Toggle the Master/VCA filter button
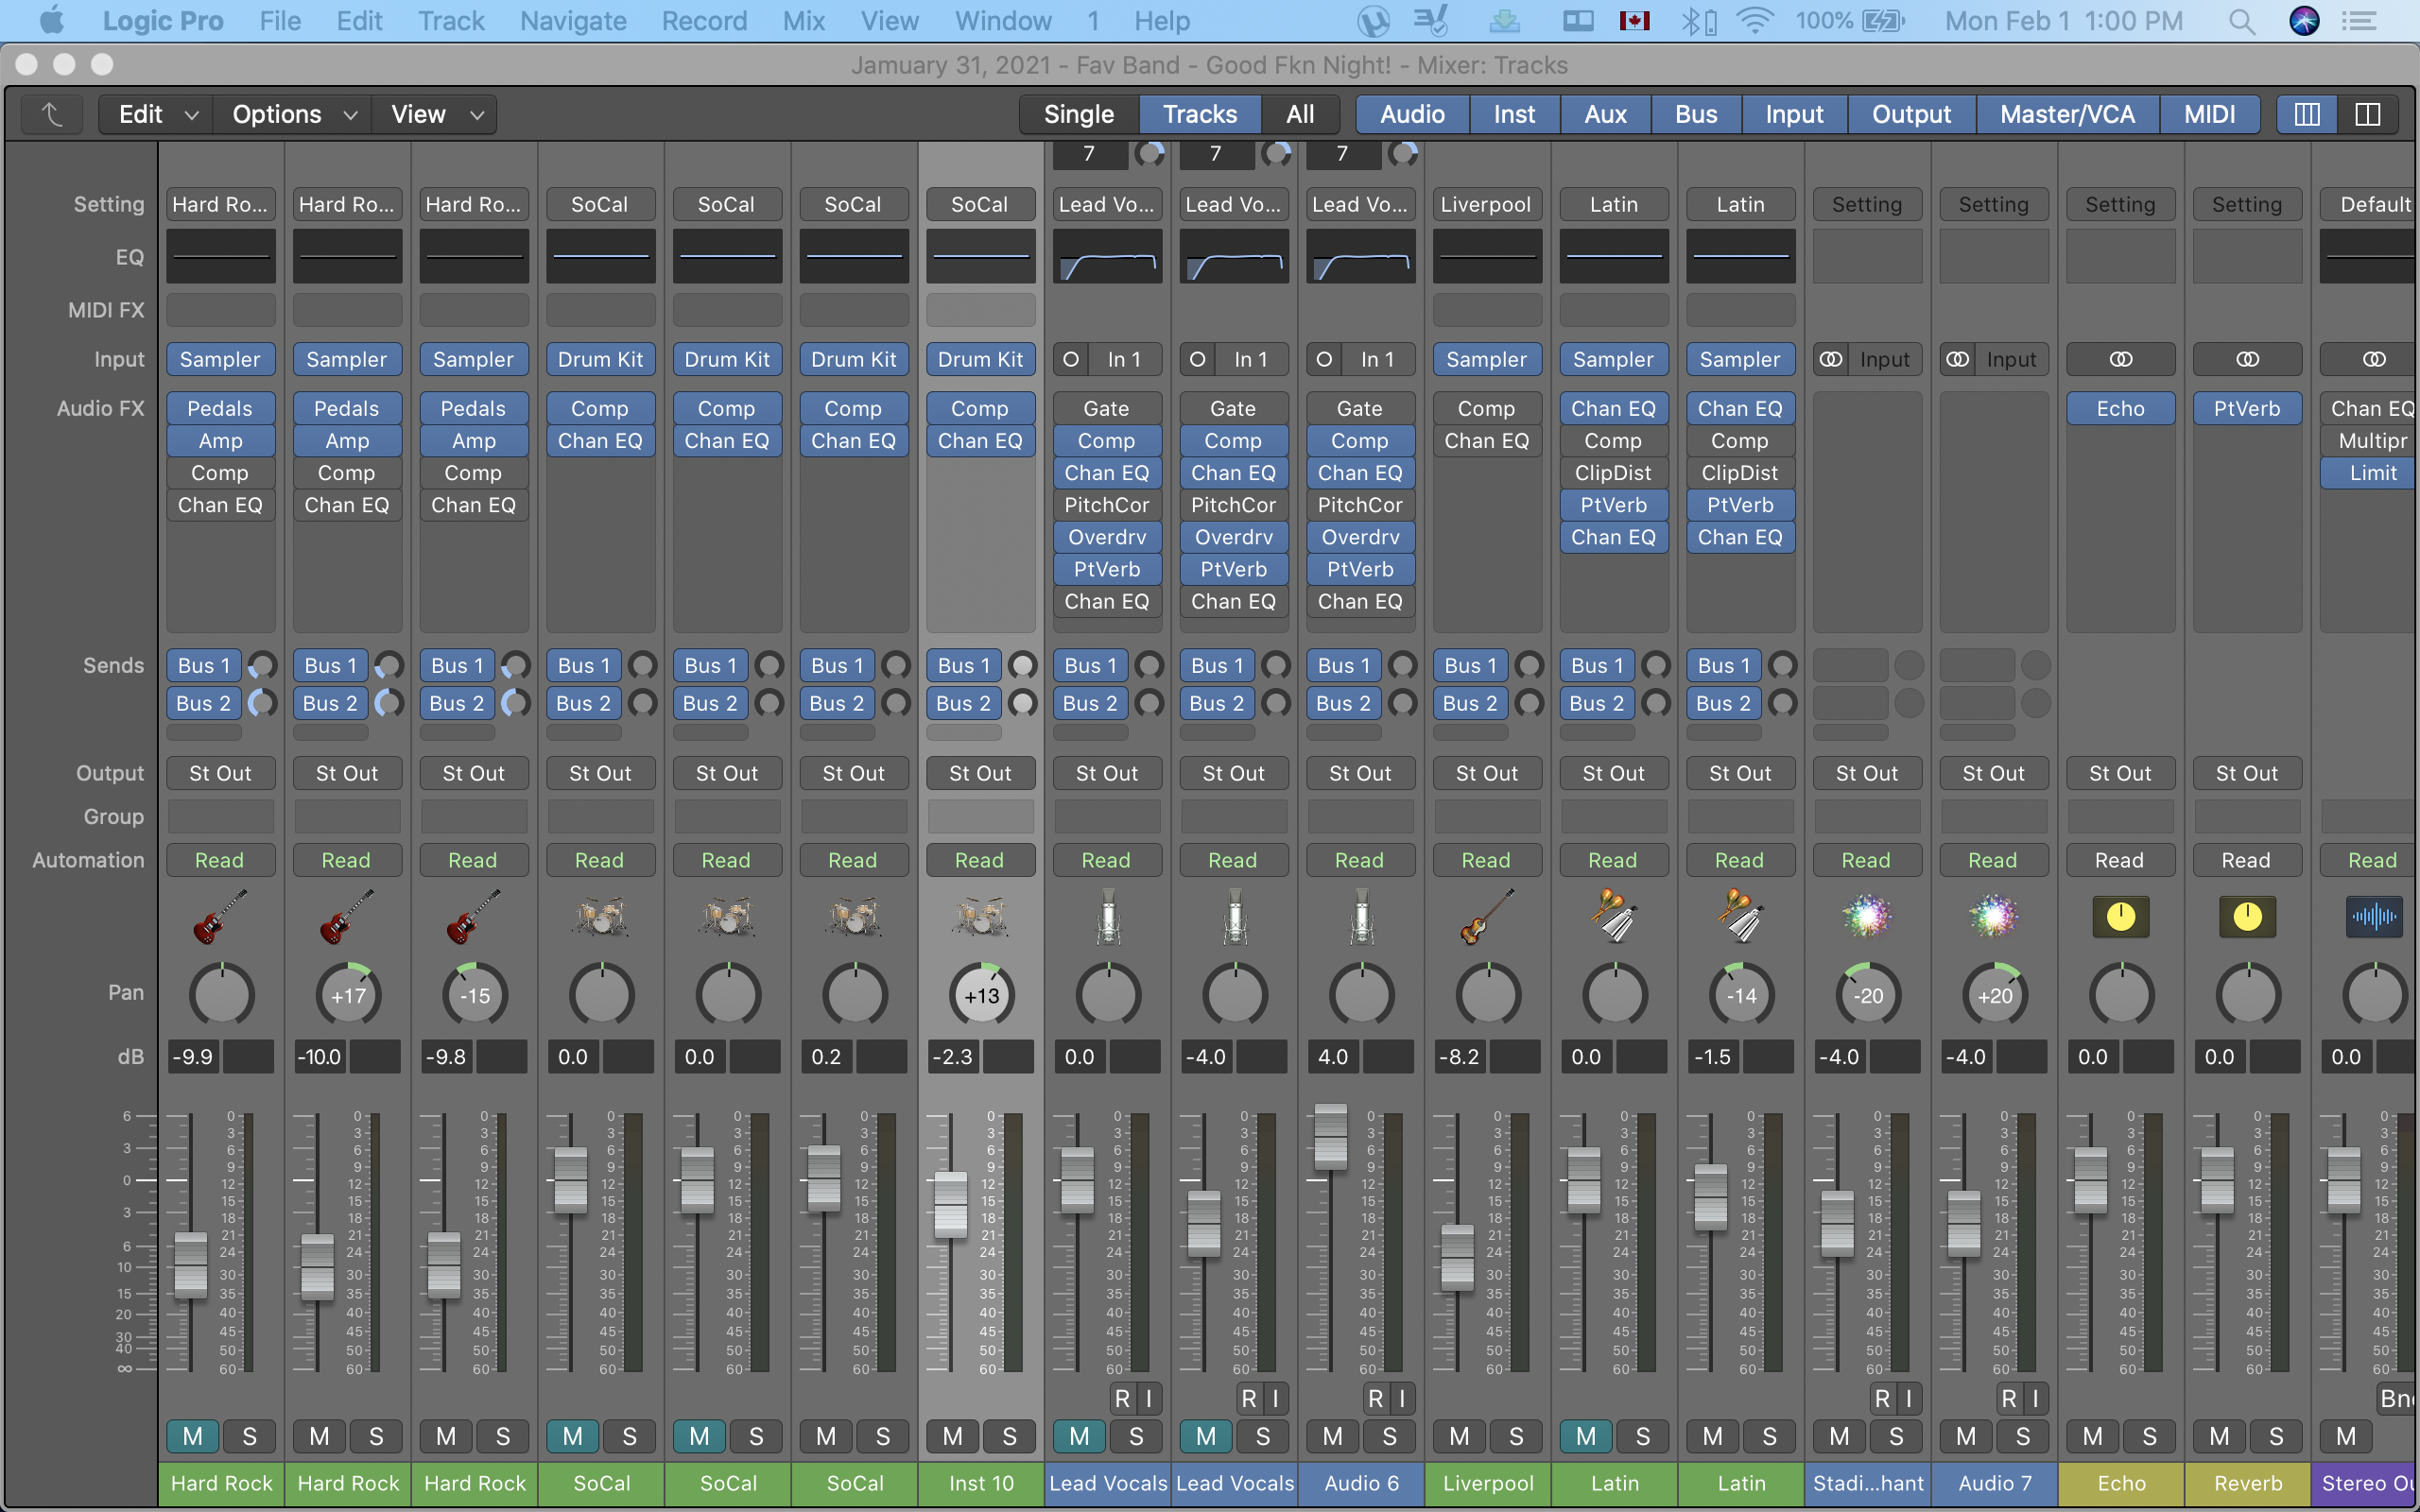 pos(2067,114)
